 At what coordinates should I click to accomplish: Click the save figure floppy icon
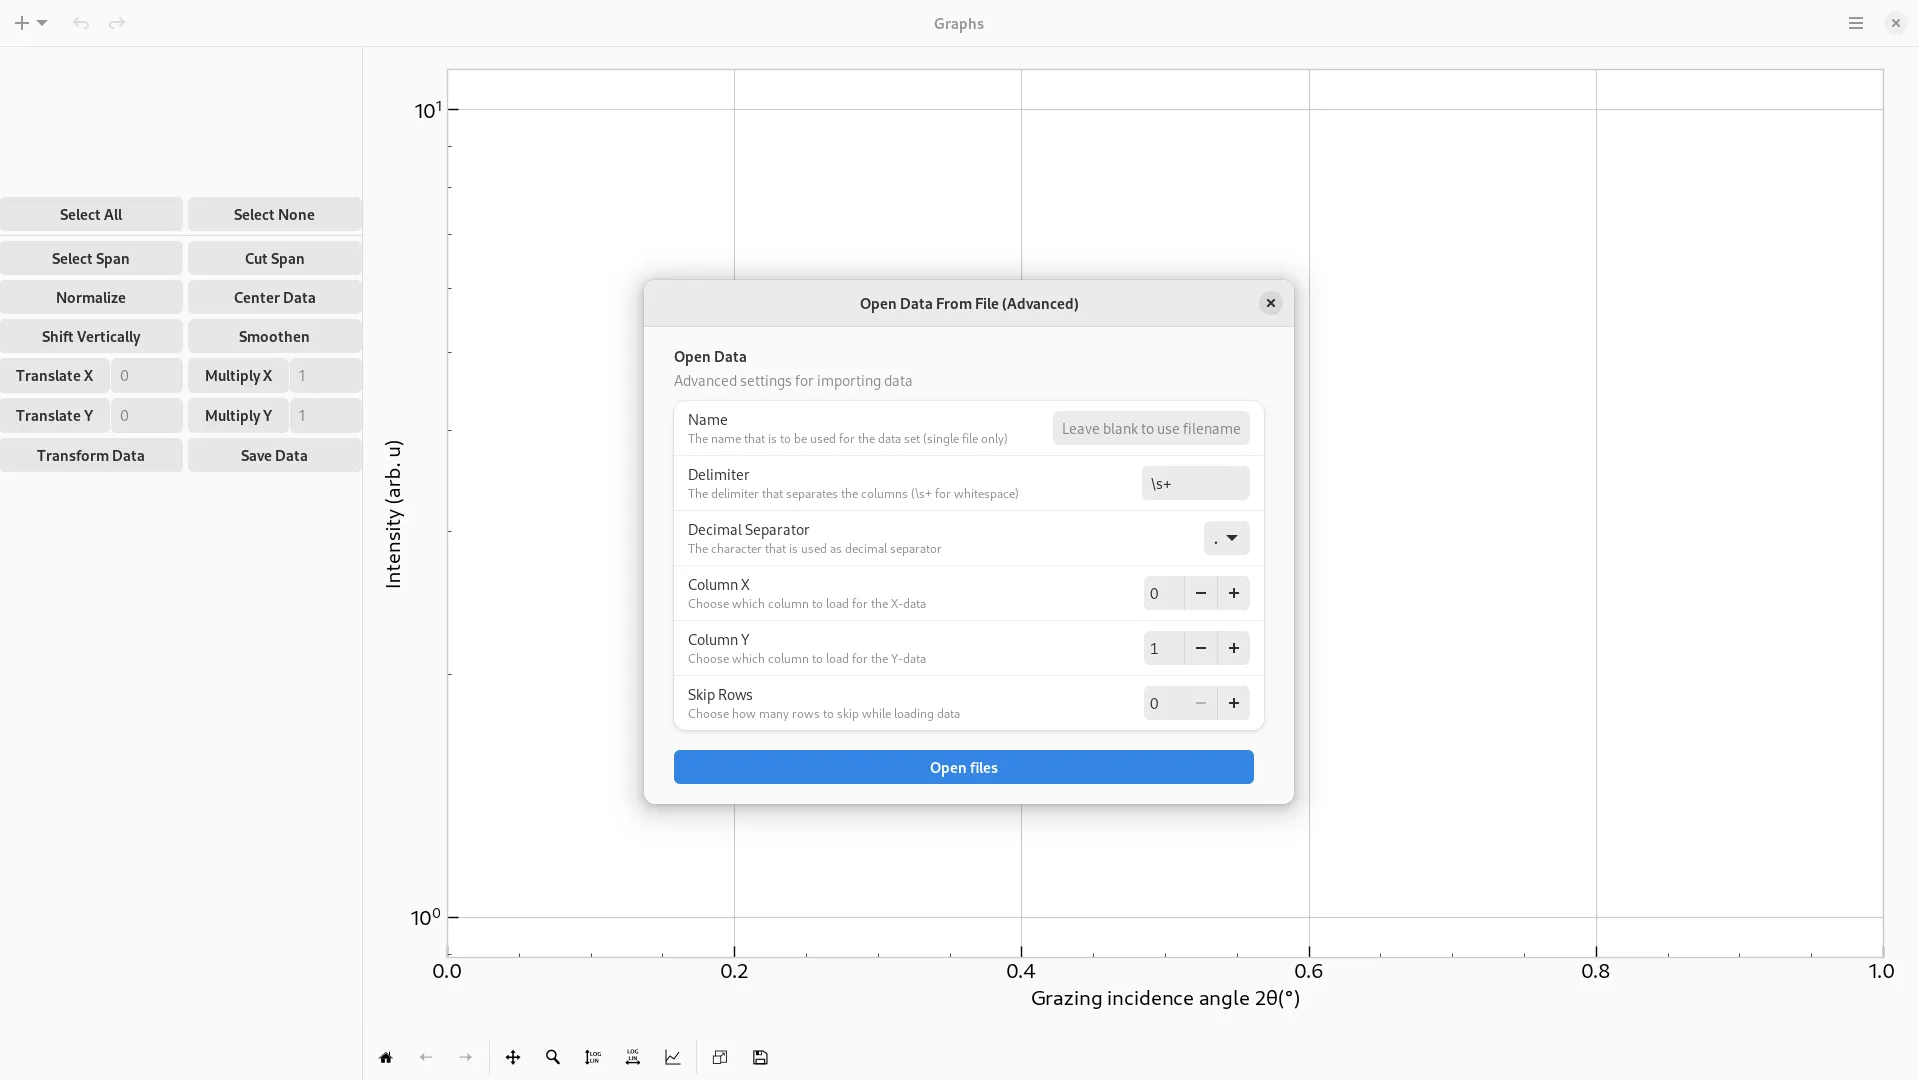pos(760,1057)
